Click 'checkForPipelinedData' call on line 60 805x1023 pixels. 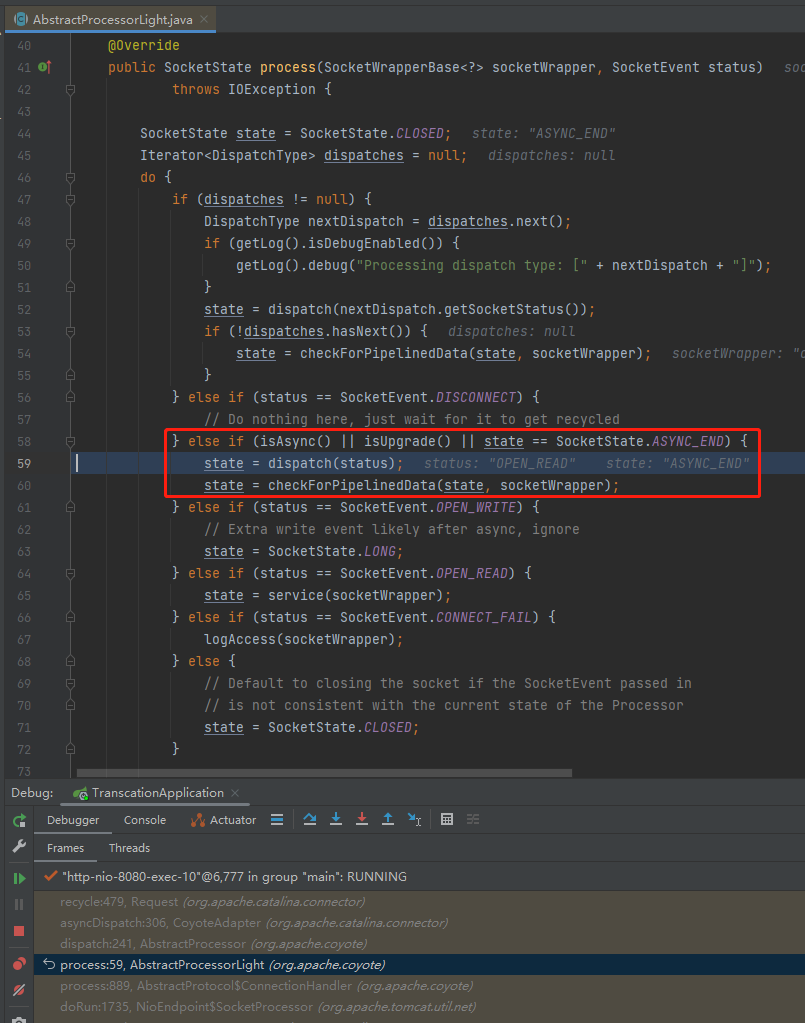click(x=352, y=485)
